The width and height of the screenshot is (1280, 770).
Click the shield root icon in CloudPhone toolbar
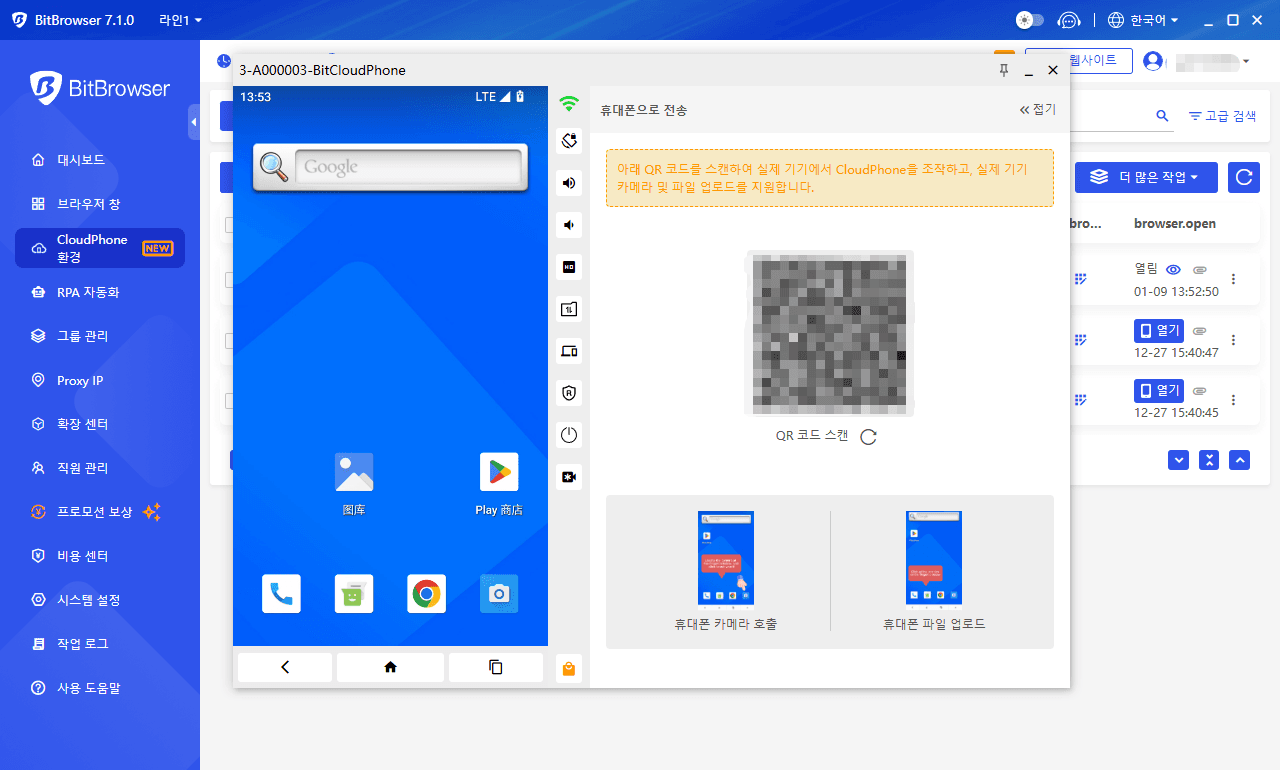(x=569, y=393)
